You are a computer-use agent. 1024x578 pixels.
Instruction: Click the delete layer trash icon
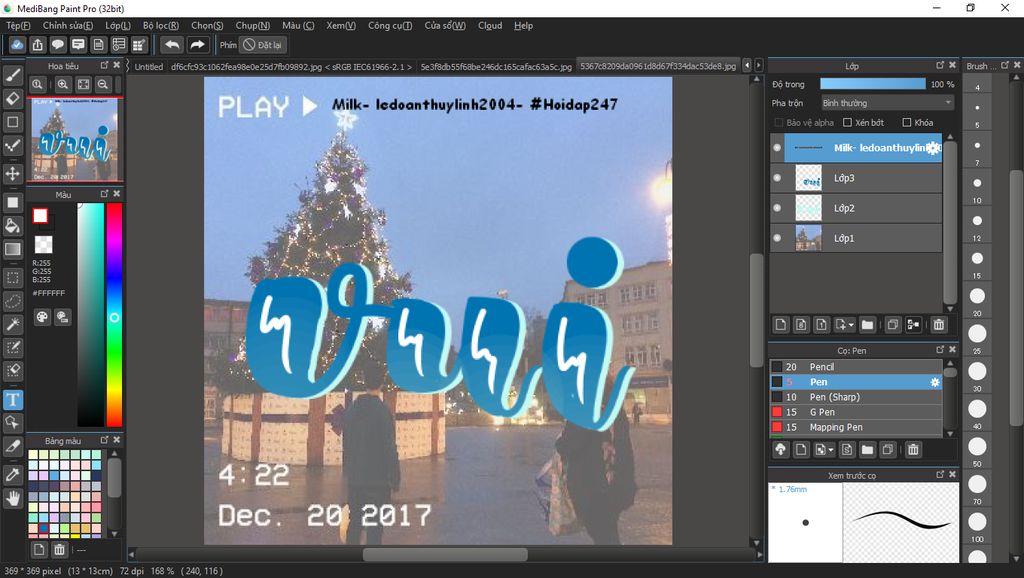938,325
